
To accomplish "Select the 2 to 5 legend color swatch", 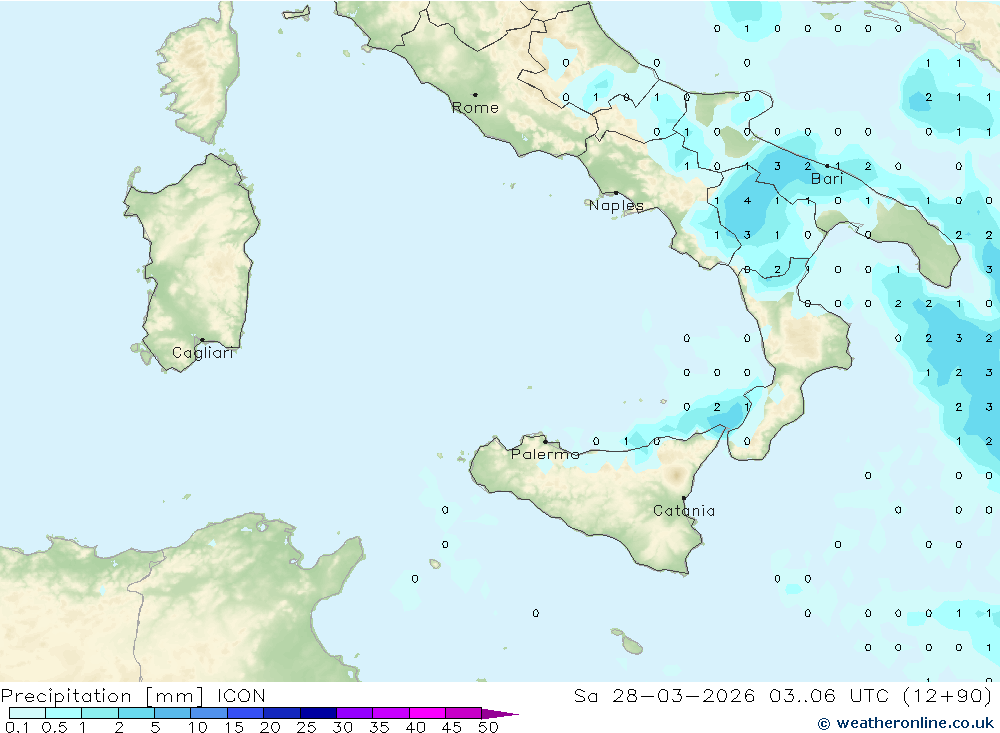I will point(136,713).
